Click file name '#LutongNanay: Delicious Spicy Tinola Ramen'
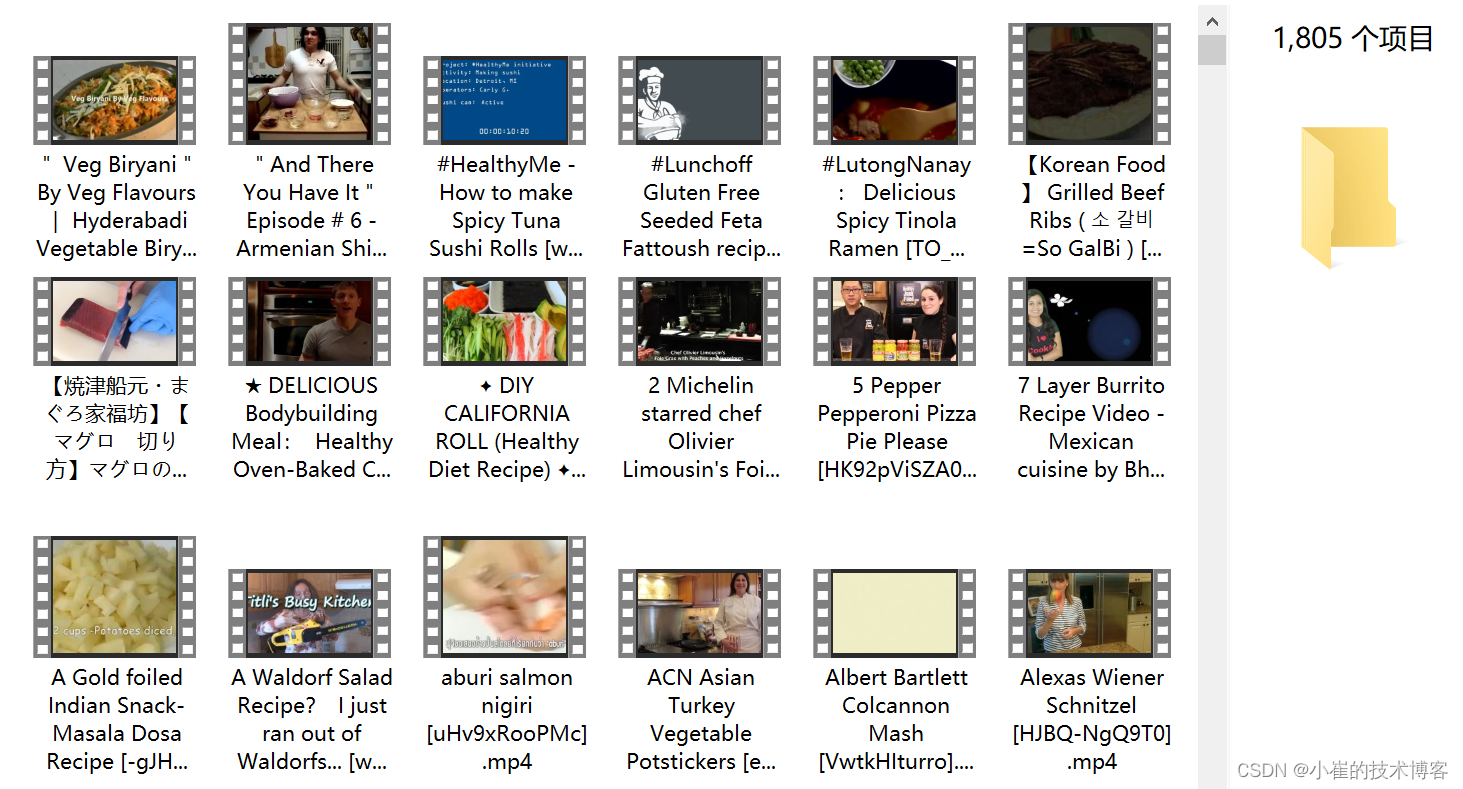Image resolution: width=1463 pixels, height=789 pixels. tap(896, 207)
